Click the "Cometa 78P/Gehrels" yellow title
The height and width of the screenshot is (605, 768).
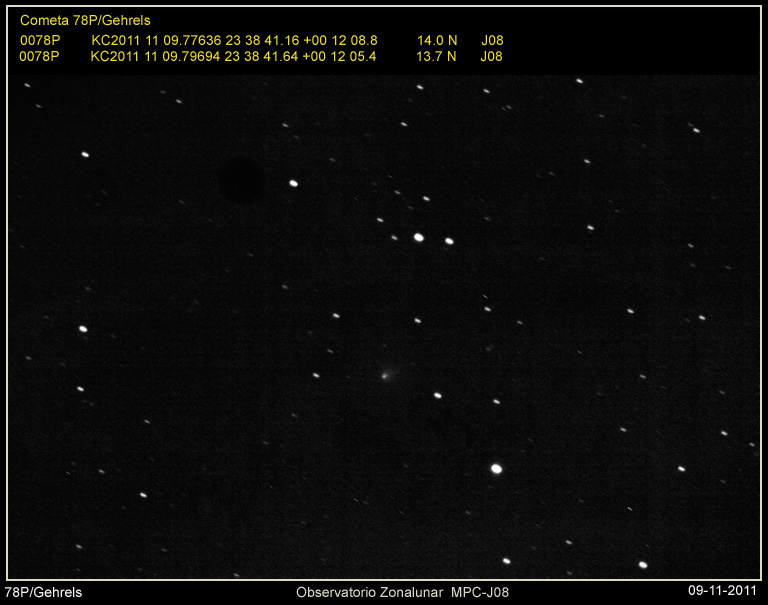[x=85, y=20]
